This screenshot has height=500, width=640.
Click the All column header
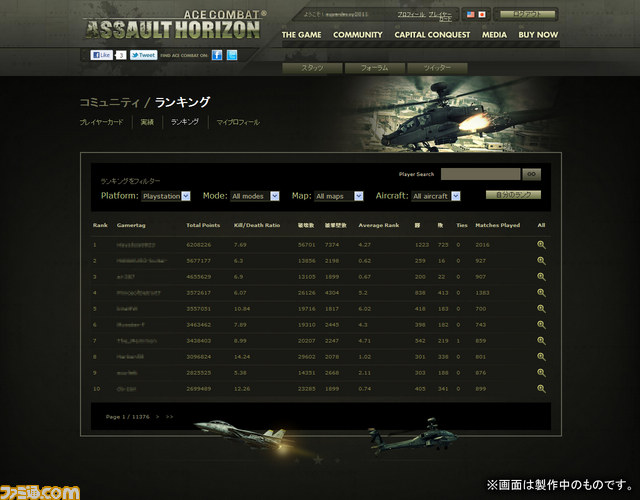point(541,225)
